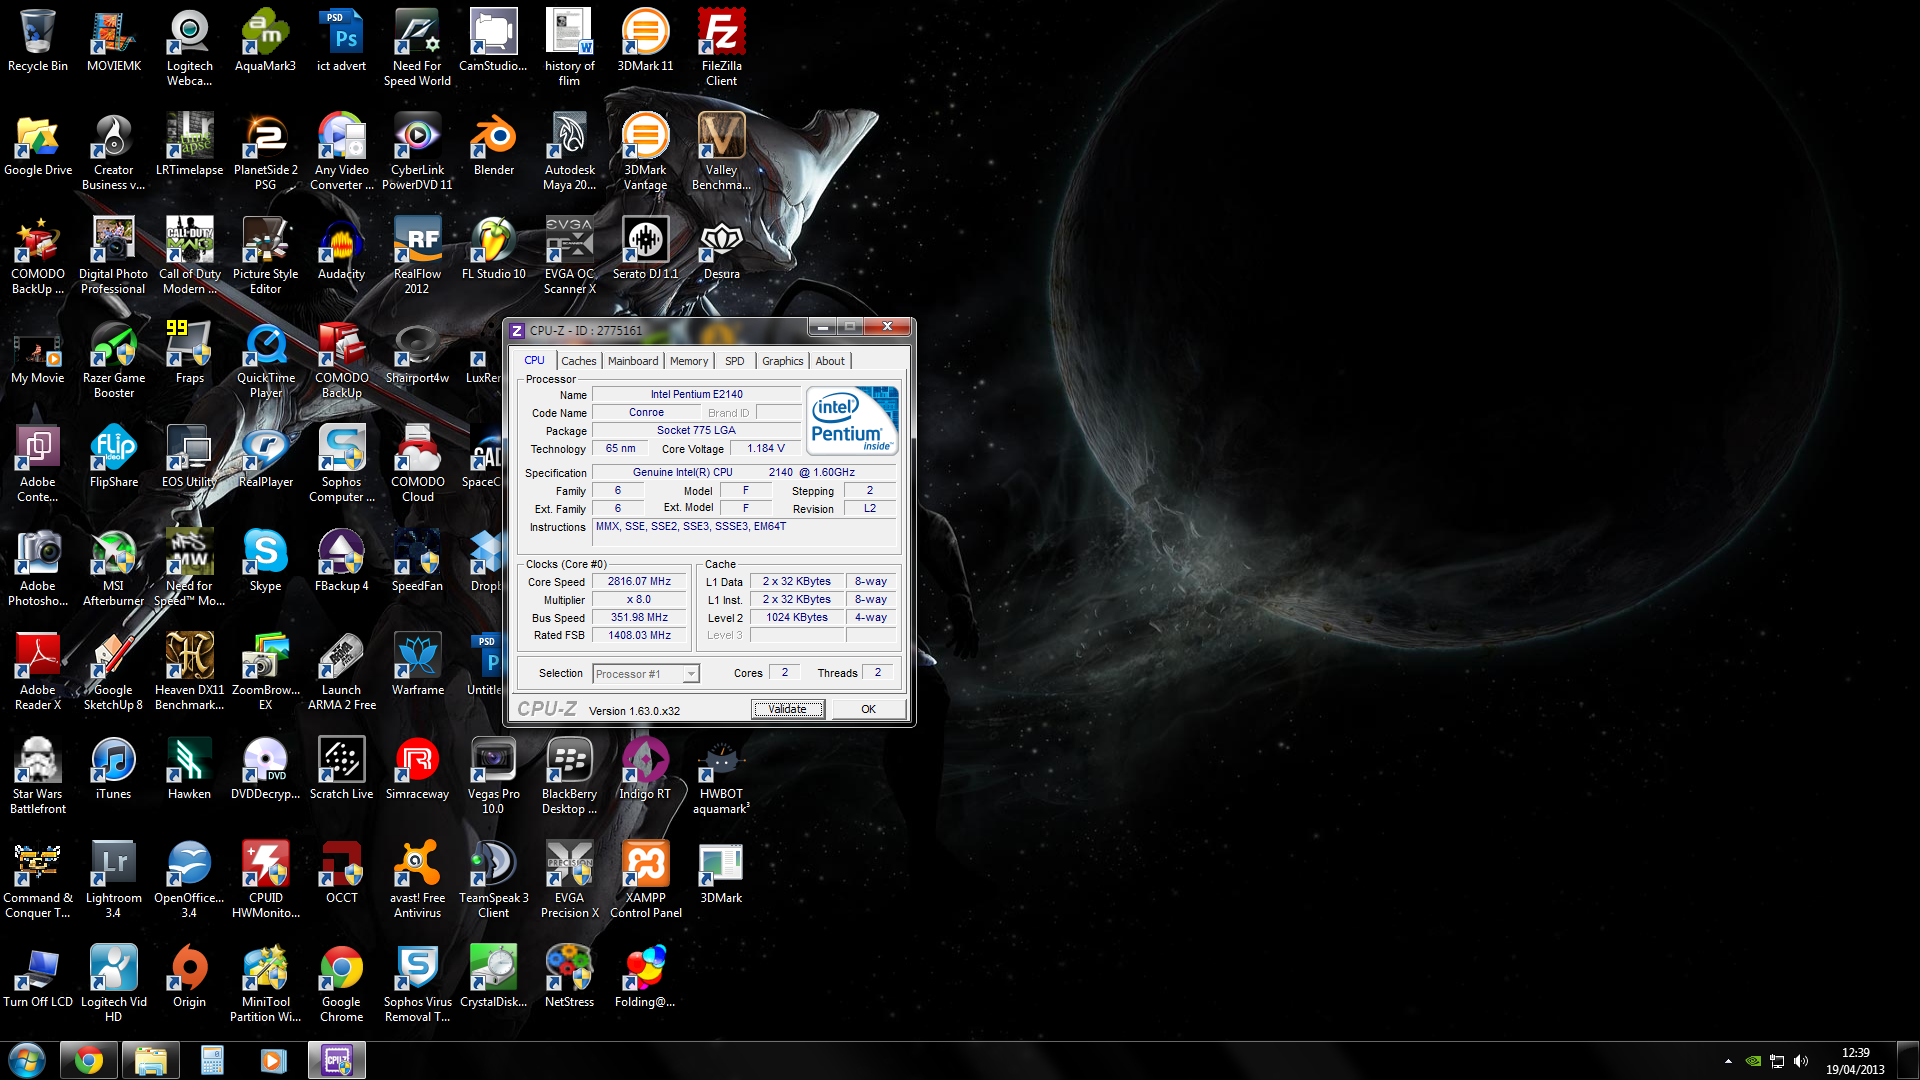Click the network status tray icon
The image size is (1920, 1080).
1777,1061
